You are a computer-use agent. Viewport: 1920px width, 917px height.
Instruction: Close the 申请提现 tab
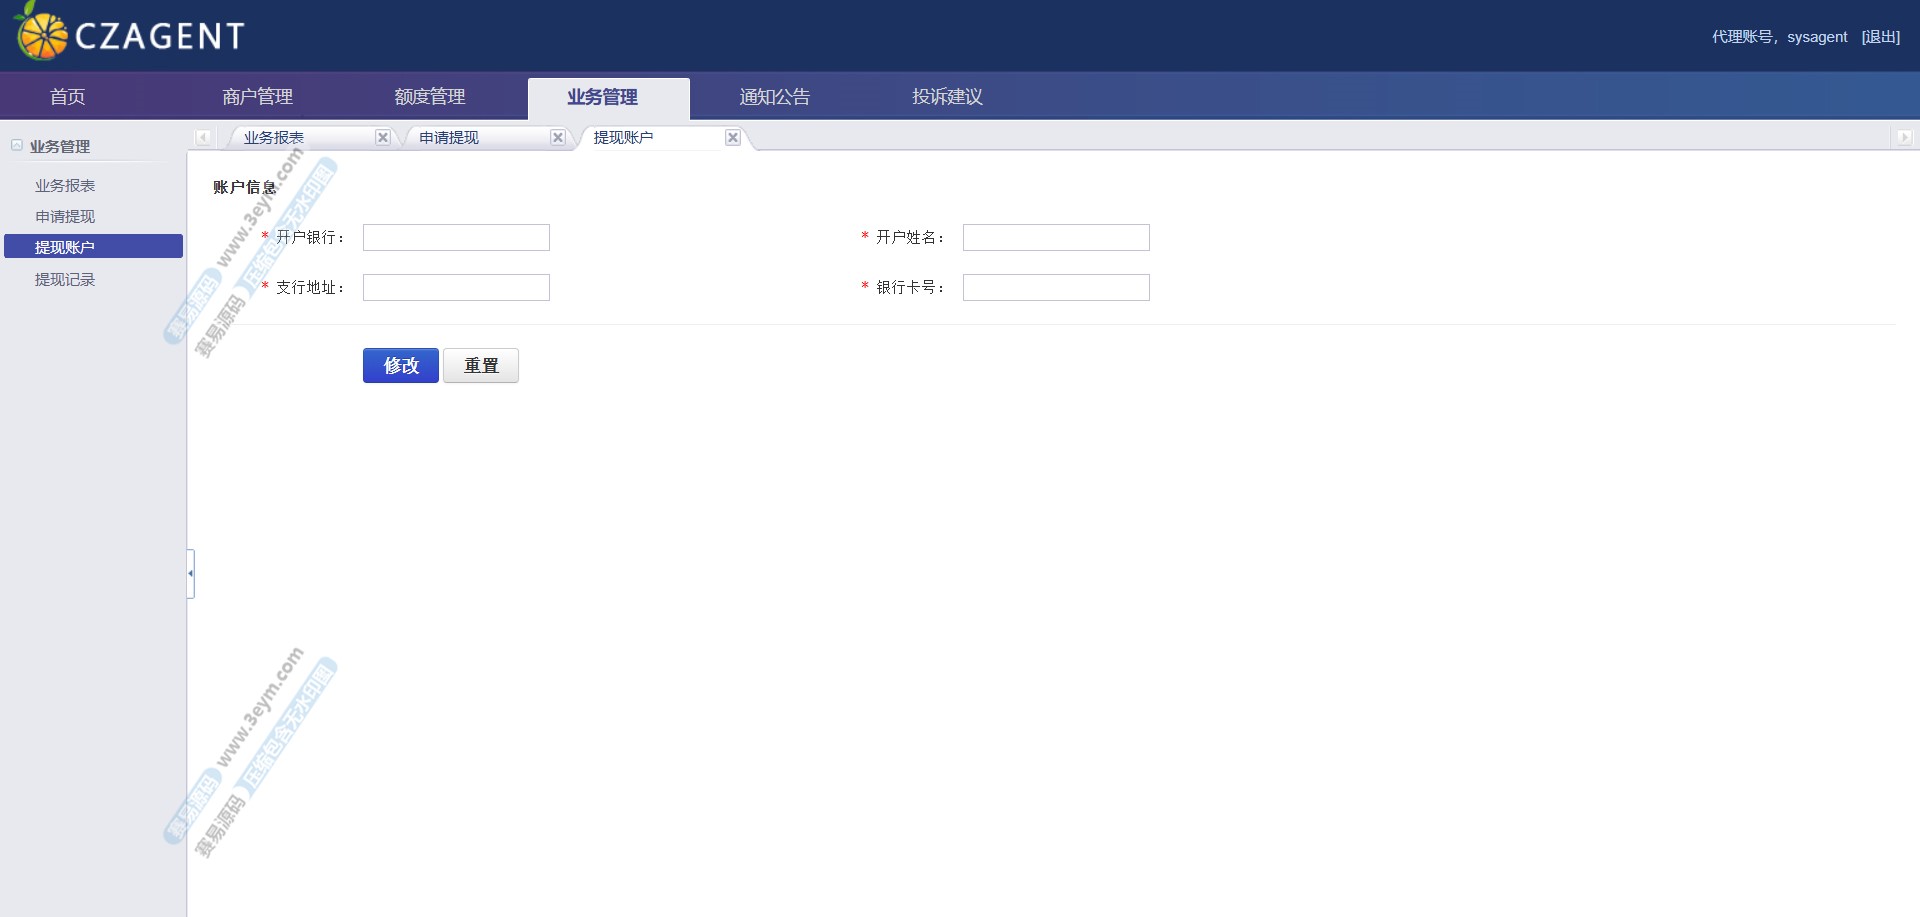point(558,138)
